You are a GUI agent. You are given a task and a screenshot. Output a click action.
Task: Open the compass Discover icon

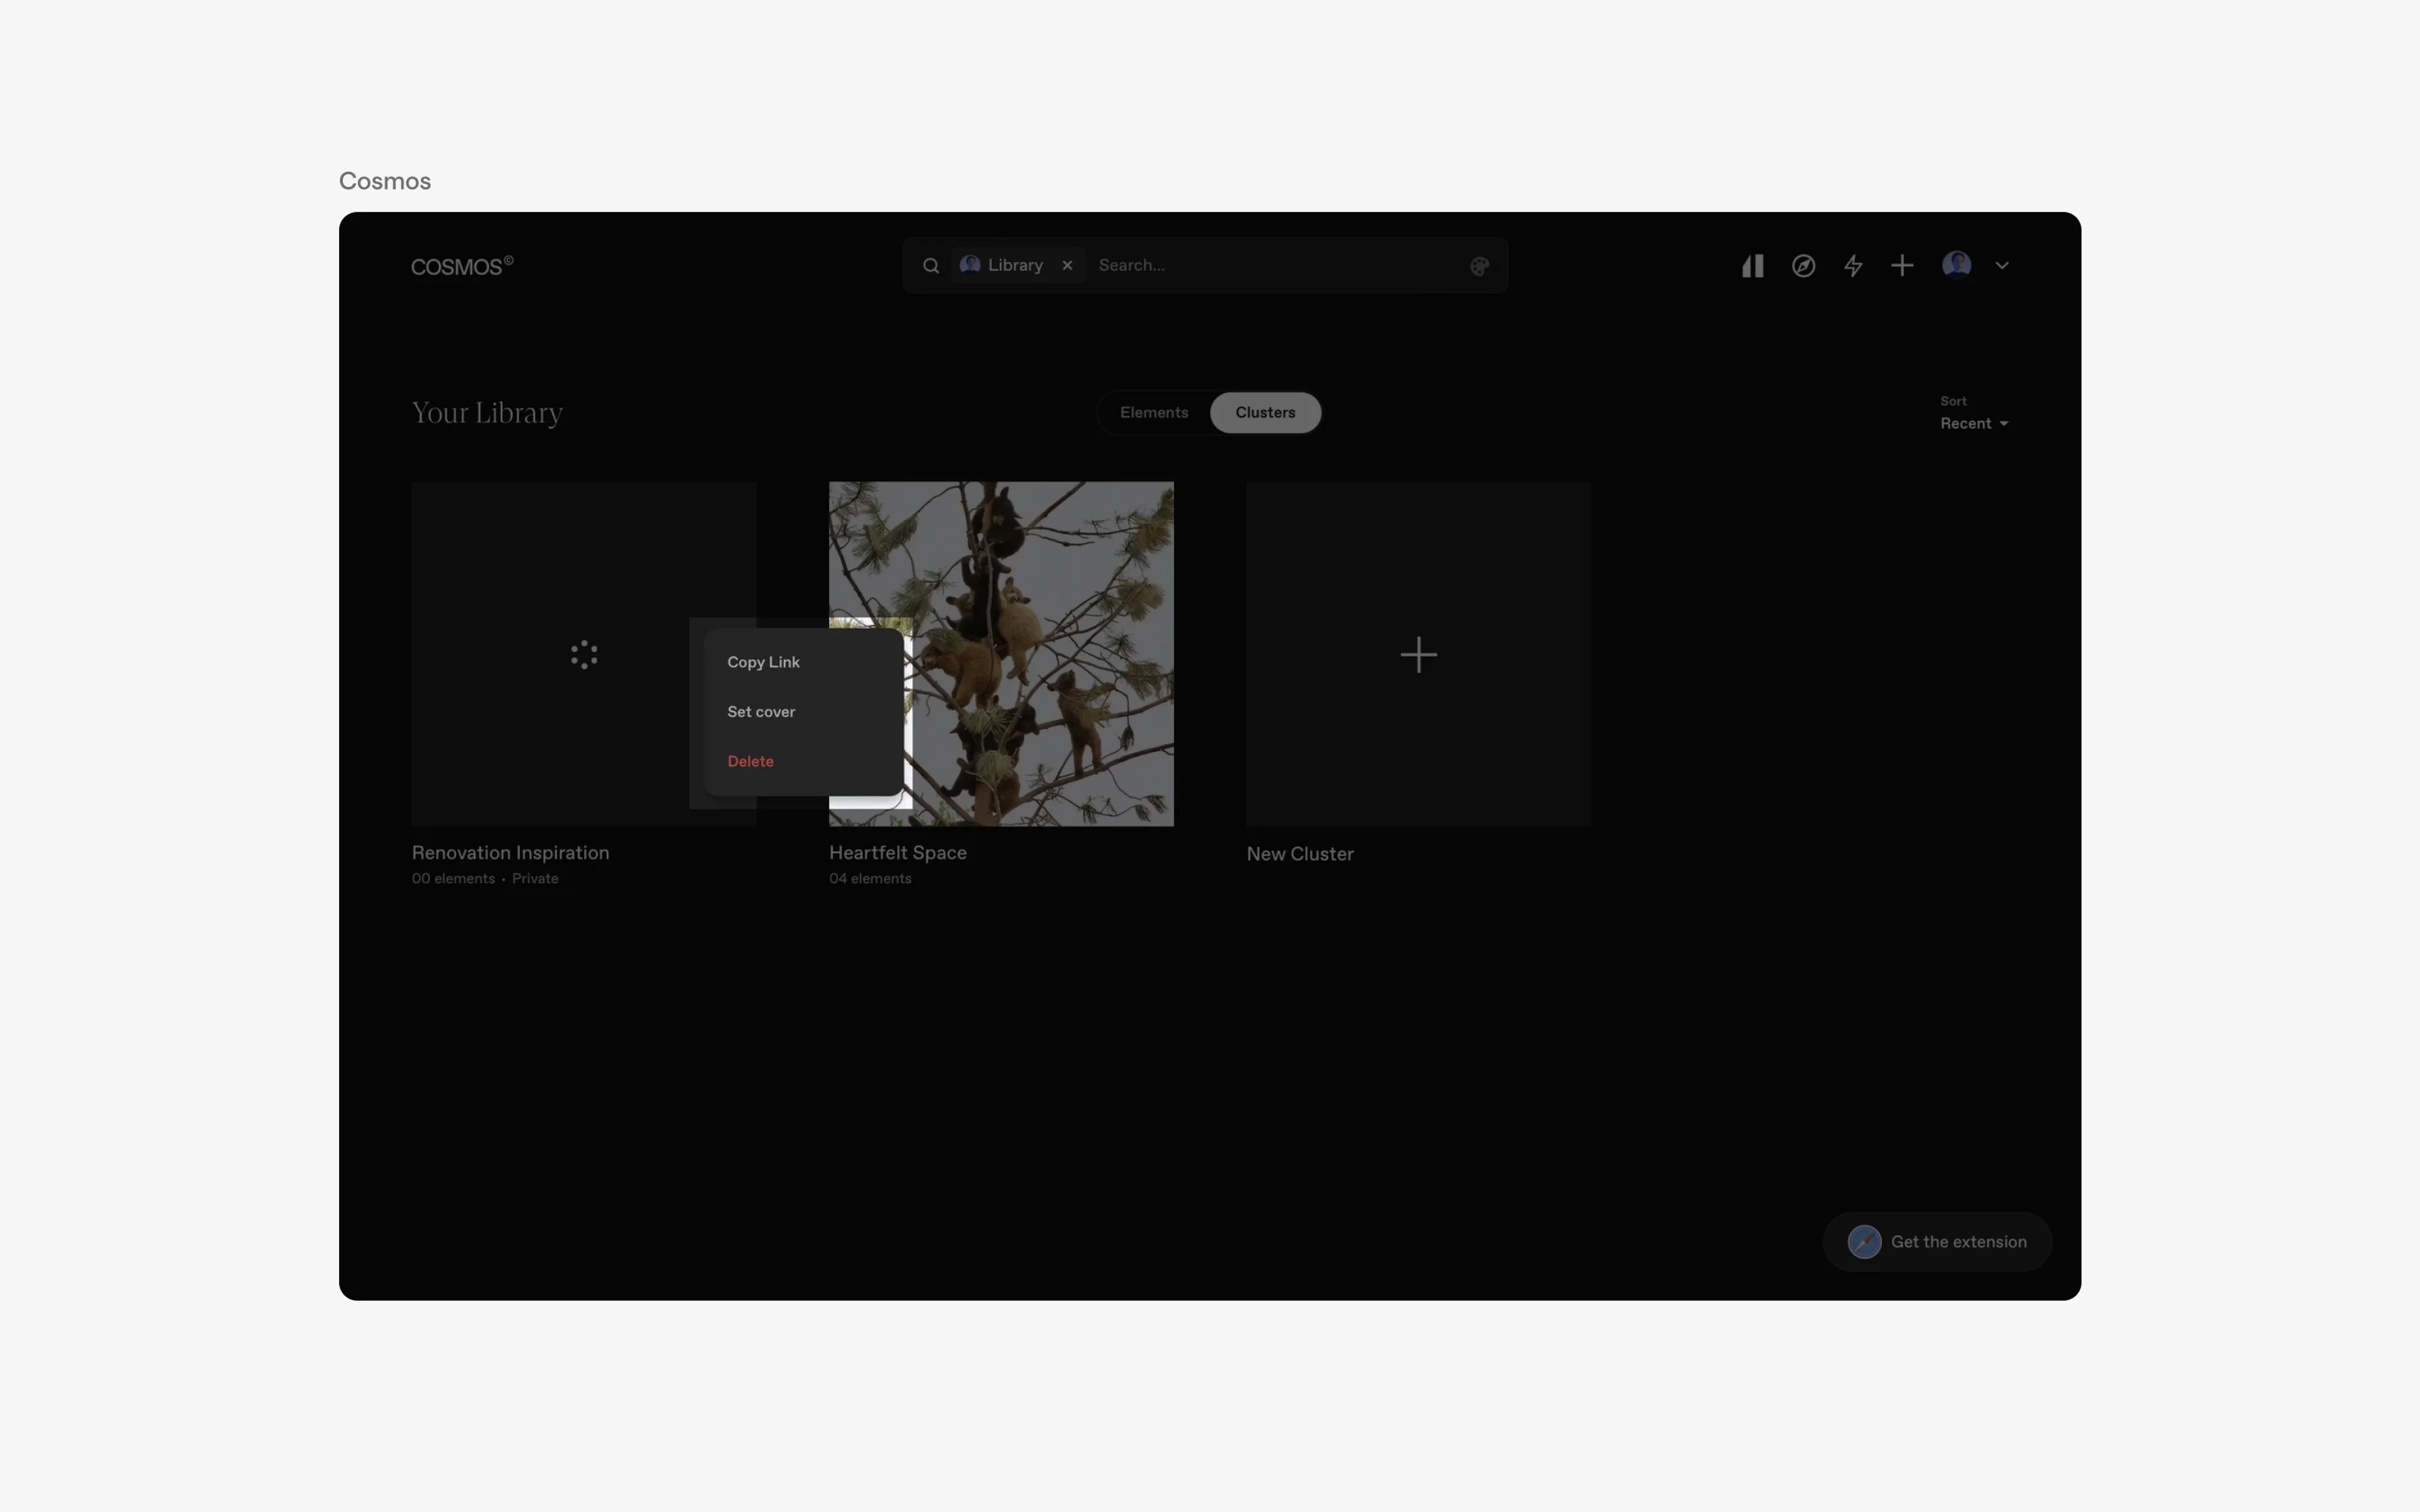coord(1802,265)
